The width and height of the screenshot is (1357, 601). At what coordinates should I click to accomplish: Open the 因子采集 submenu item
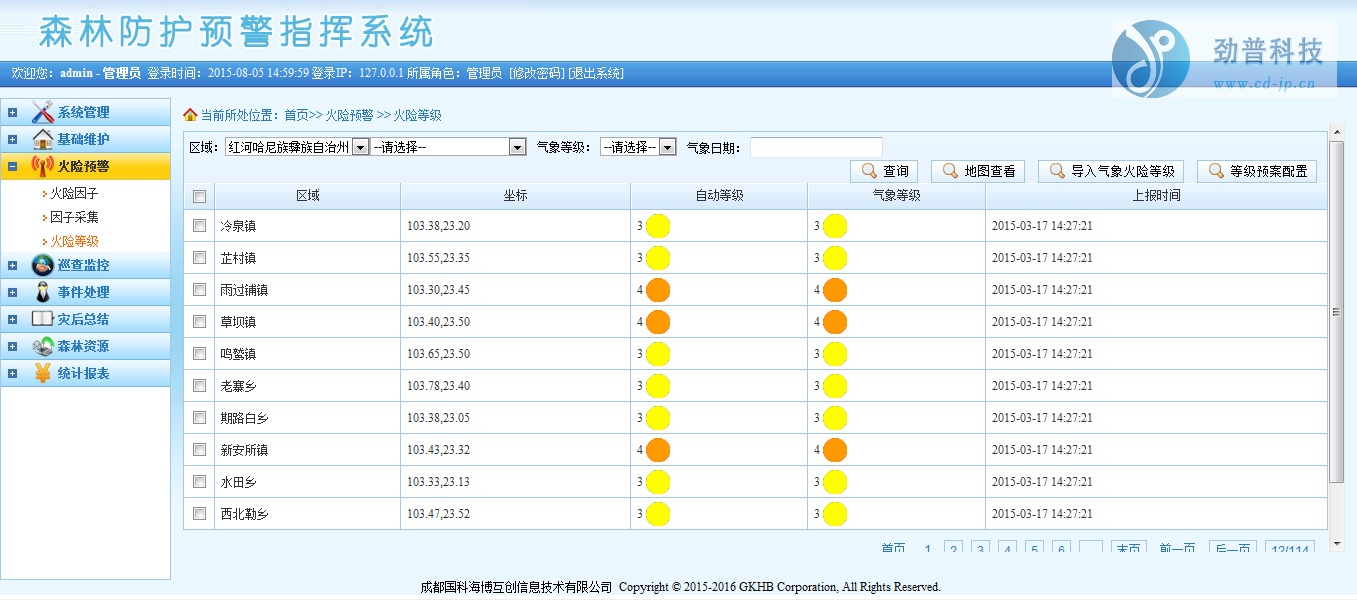74,217
